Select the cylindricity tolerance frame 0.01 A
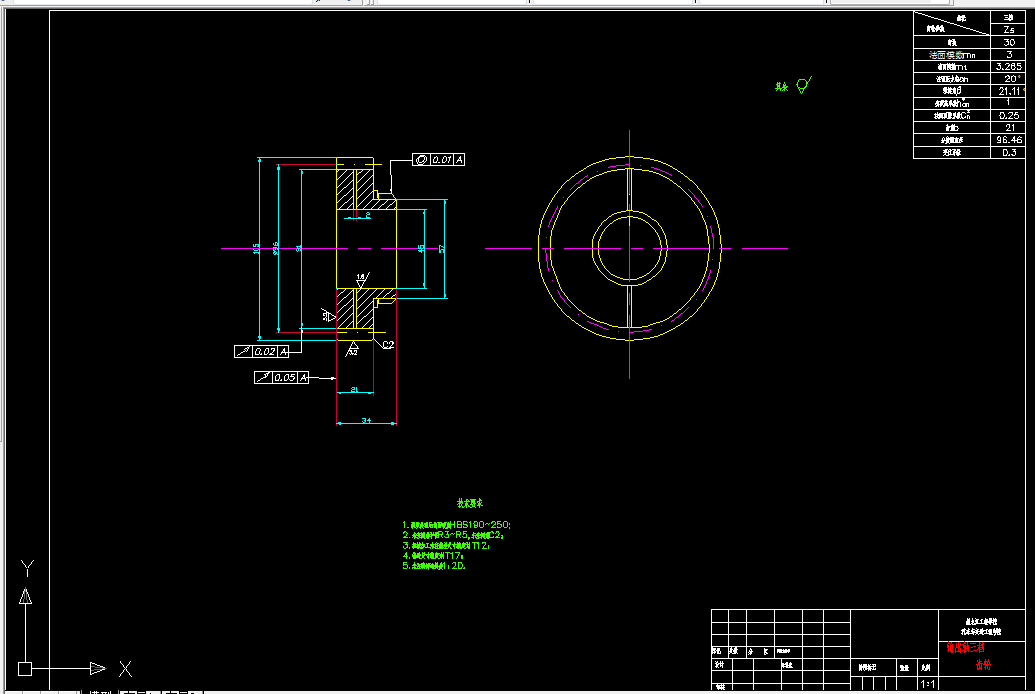The width and height of the screenshot is (1035, 694). [x=438, y=159]
